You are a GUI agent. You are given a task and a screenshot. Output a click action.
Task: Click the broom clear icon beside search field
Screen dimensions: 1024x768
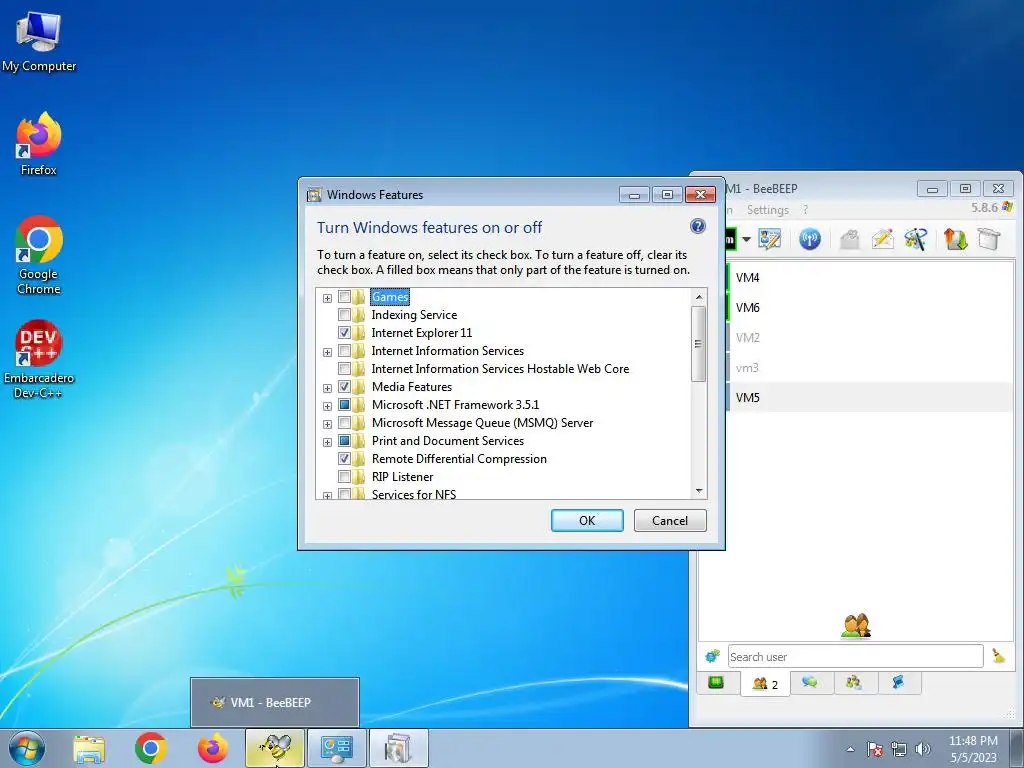pyautogui.click(x=999, y=656)
